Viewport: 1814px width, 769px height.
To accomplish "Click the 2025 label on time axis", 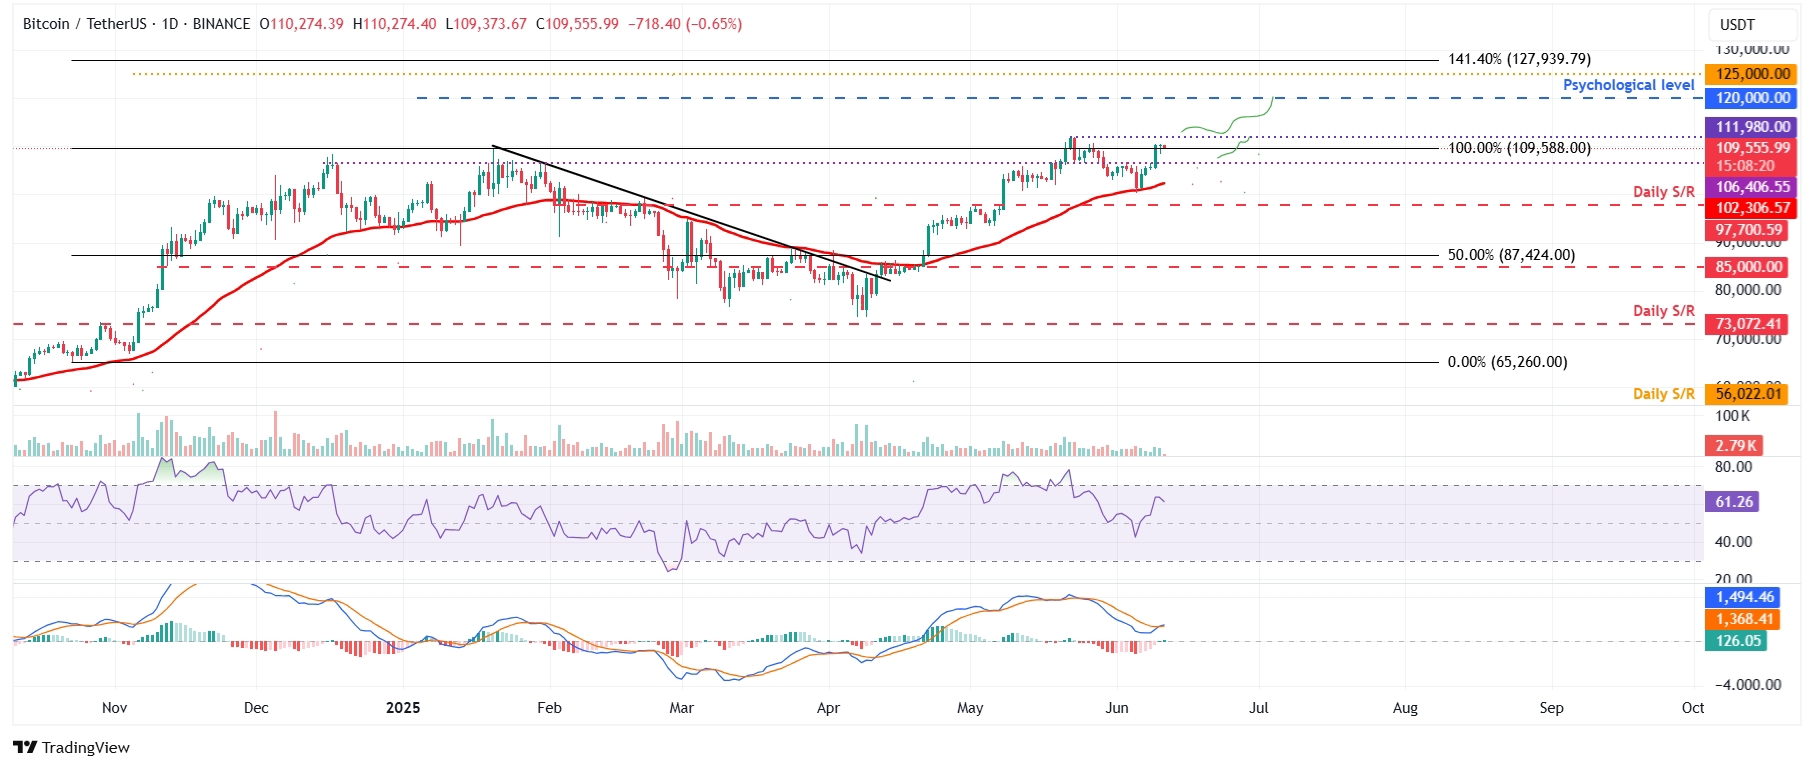I will click(x=403, y=708).
